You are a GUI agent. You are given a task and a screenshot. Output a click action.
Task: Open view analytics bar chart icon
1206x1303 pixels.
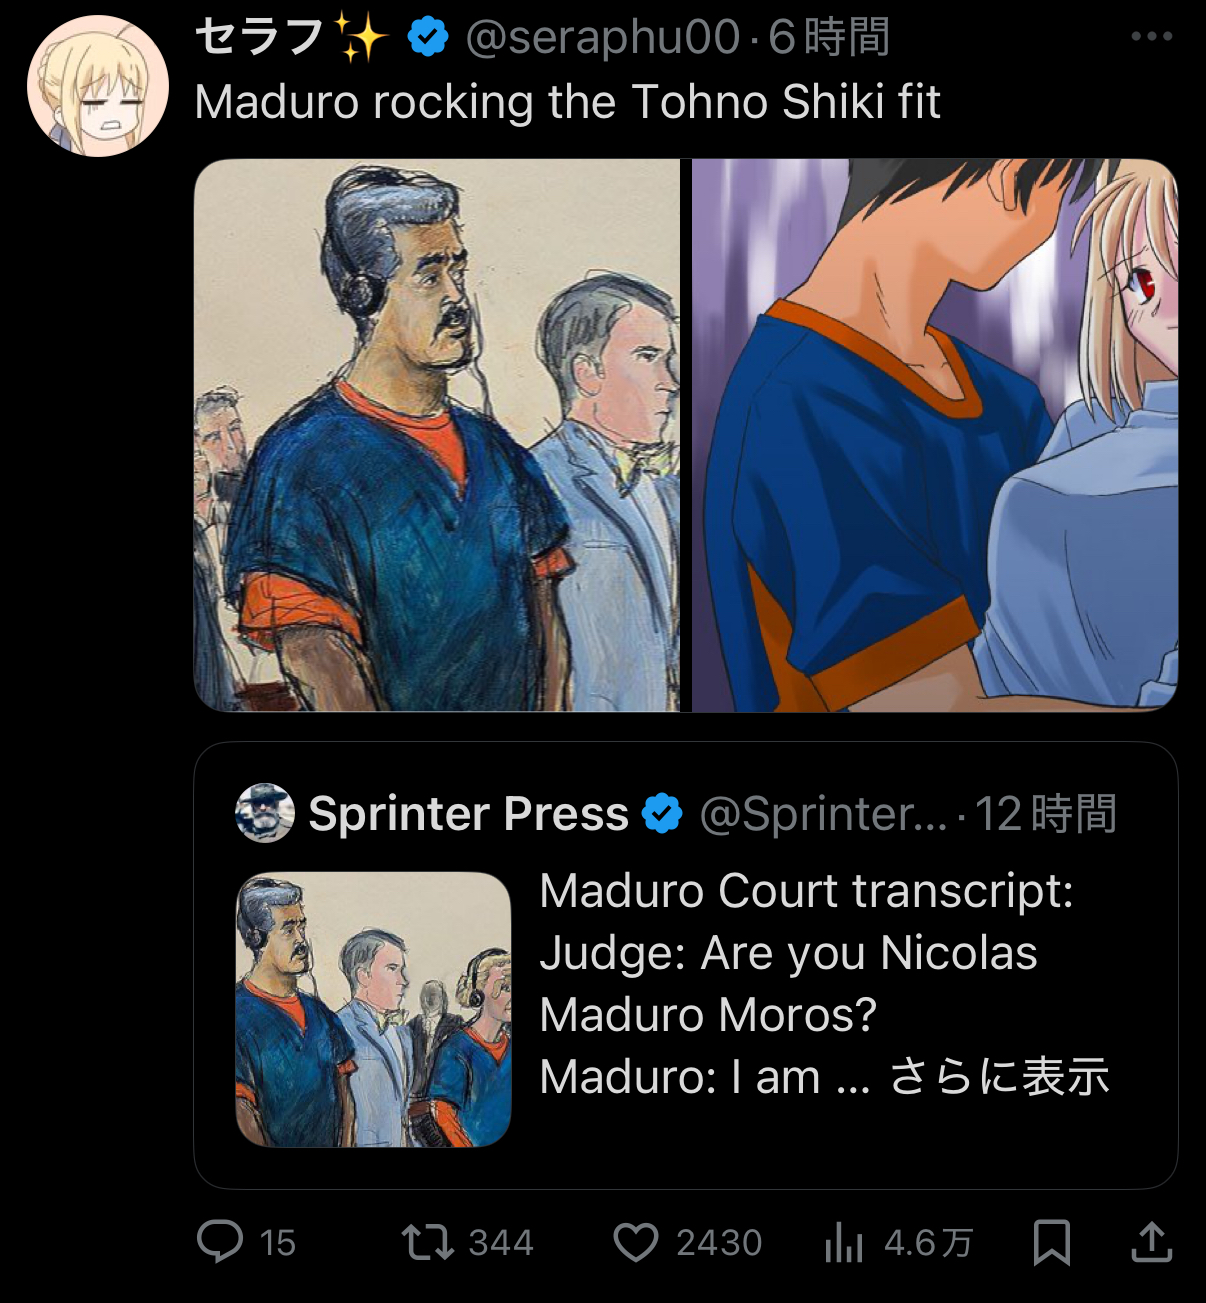[x=844, y=1243]
